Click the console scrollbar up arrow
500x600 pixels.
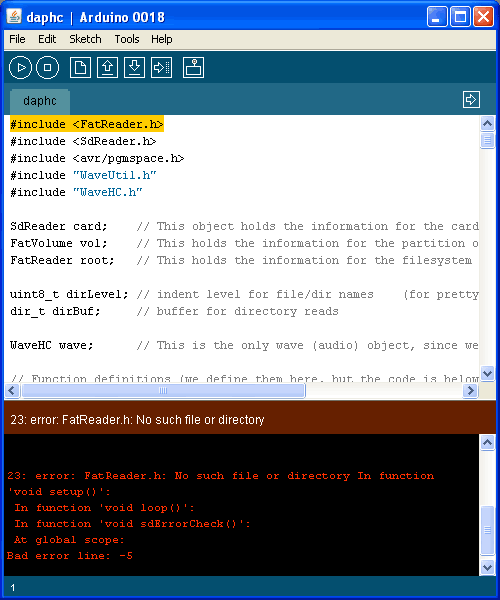click(x=487, y=443)
